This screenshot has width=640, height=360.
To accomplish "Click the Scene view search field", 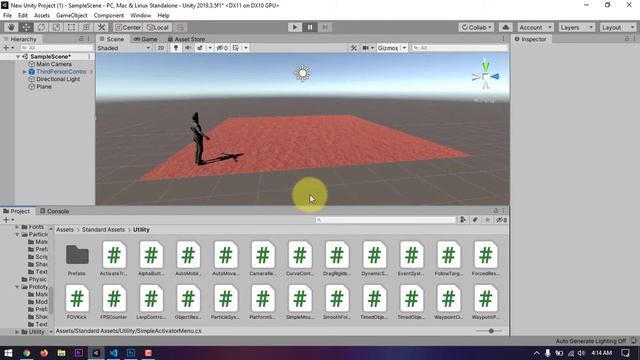I will [459, 48].
